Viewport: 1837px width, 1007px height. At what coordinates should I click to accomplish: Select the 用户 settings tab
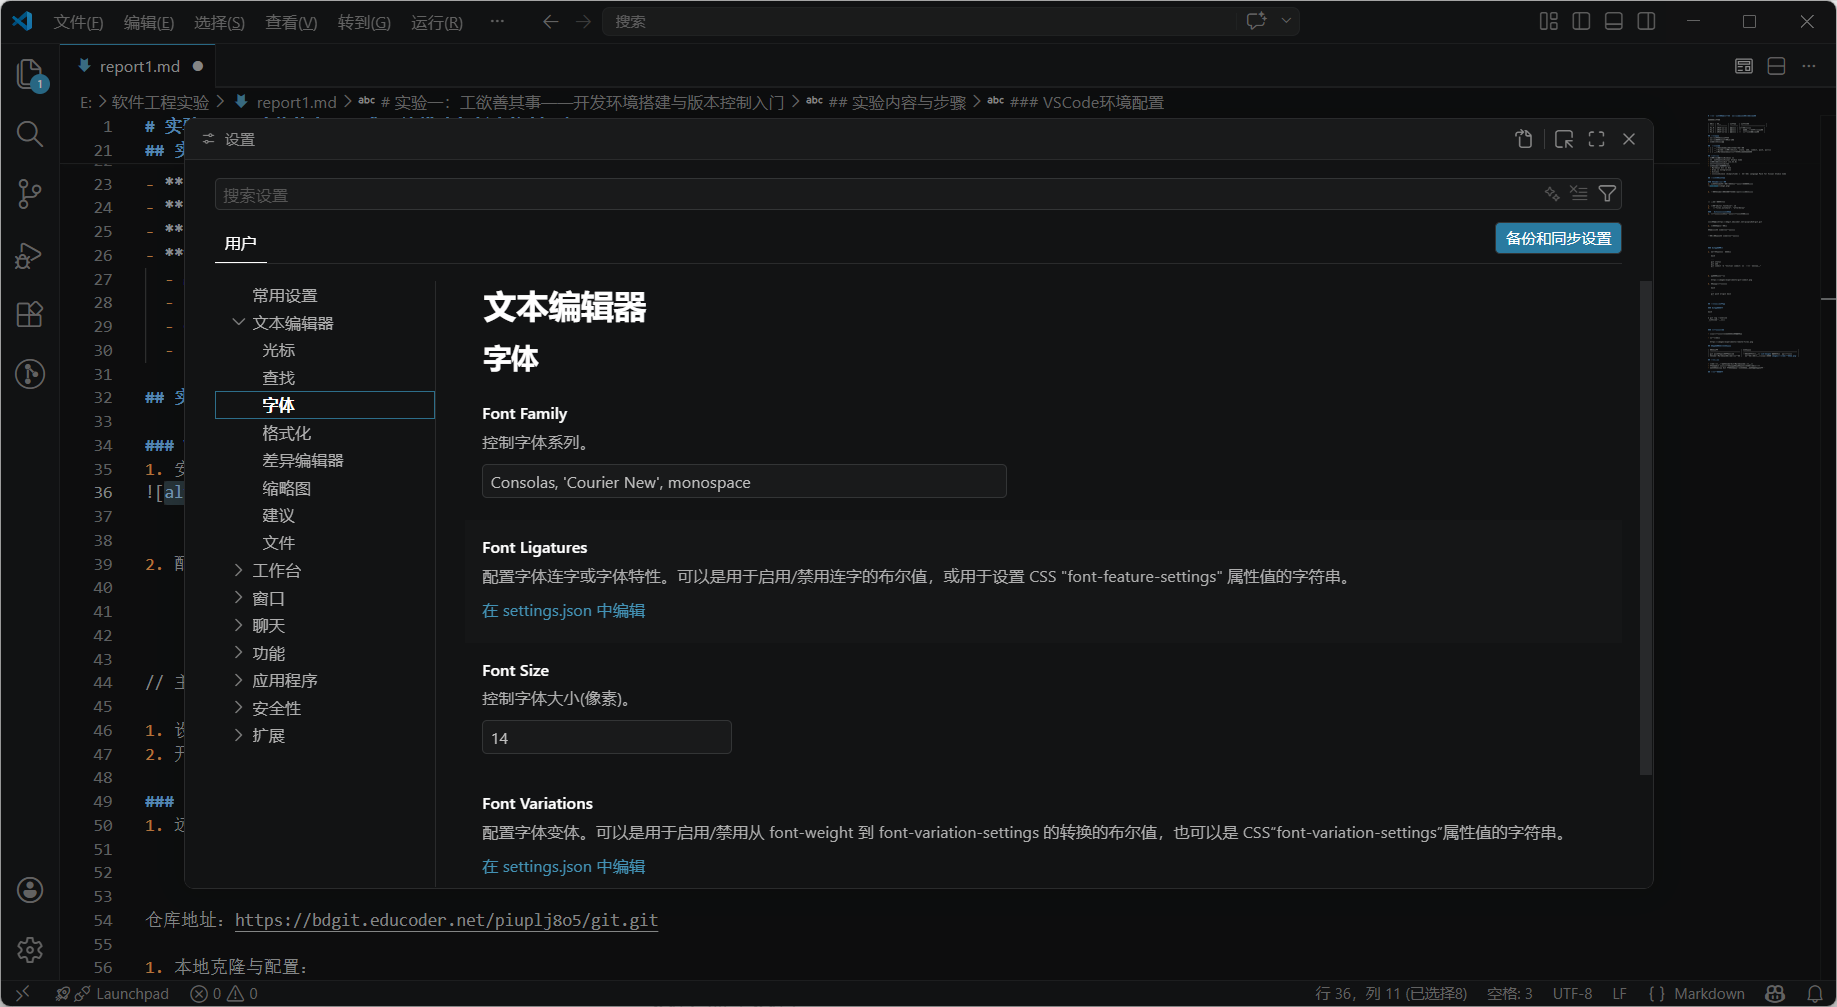click(x=240, y=243)
